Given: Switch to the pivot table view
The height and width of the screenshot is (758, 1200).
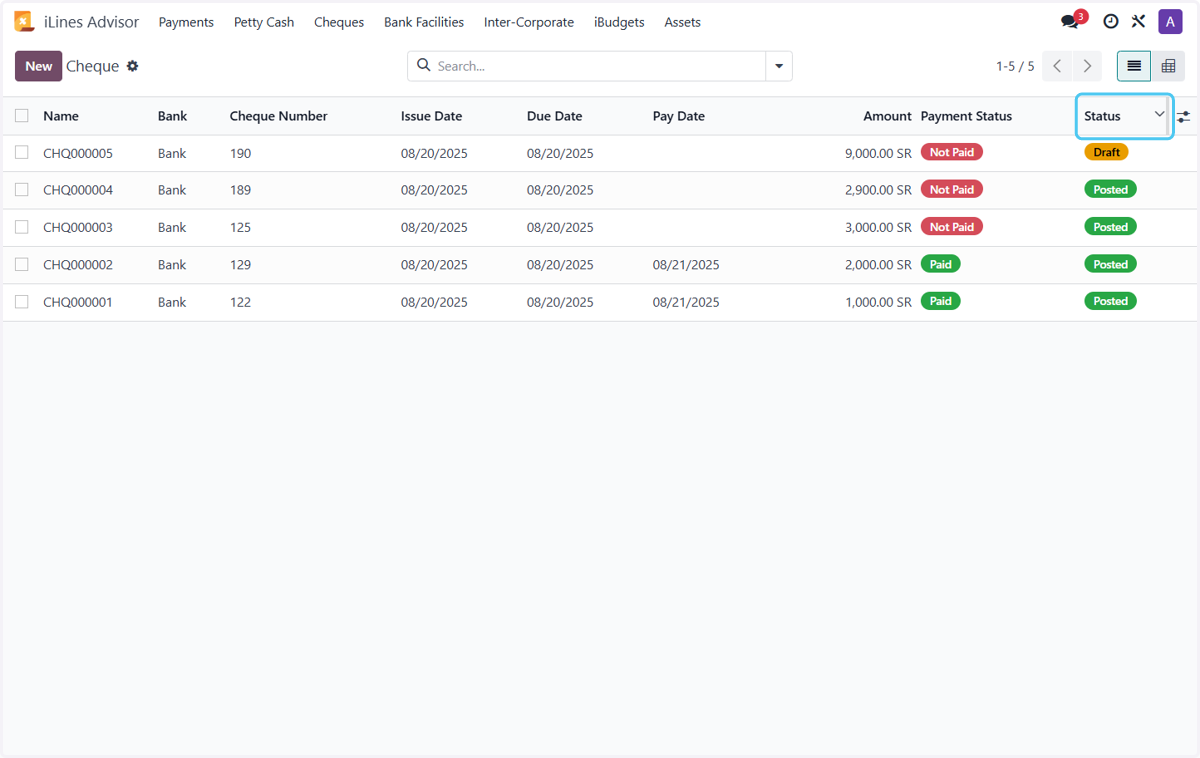Looking at the screenshot, I should coord(1168,66).
